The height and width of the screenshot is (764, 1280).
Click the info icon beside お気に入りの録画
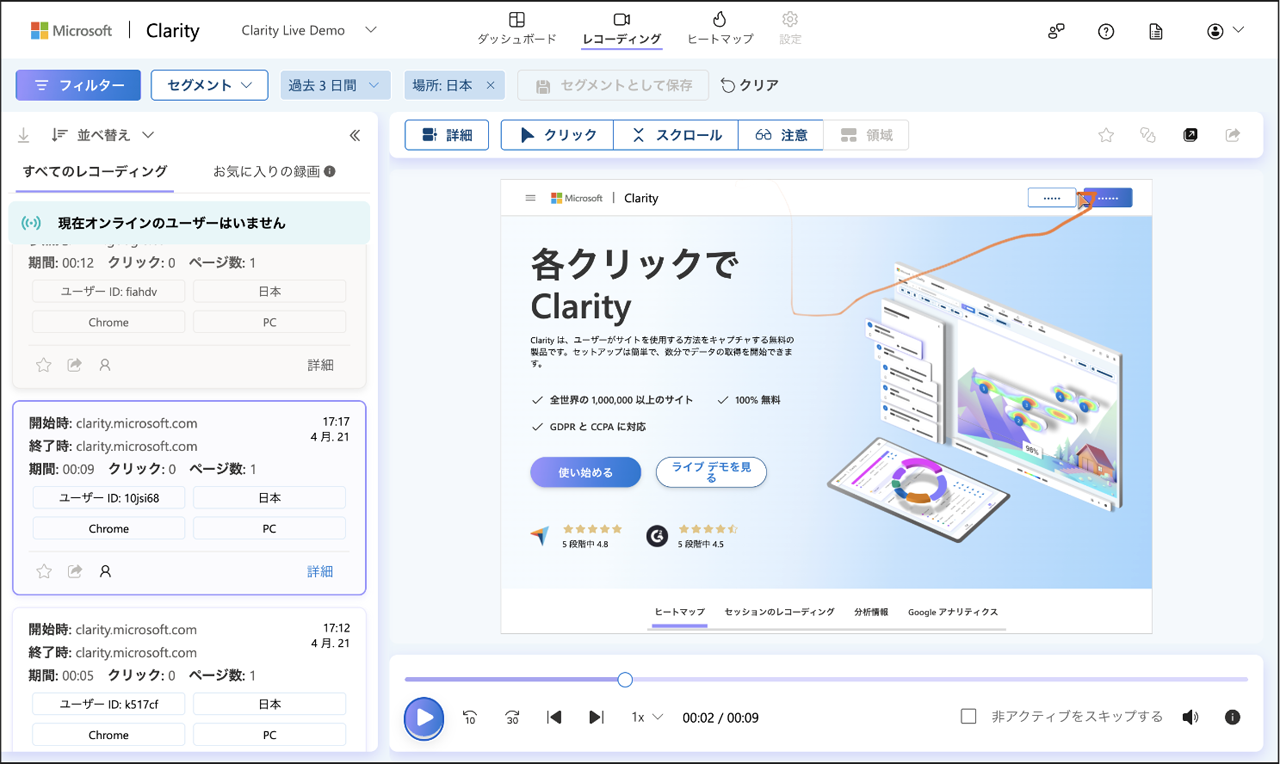[330, 171]
